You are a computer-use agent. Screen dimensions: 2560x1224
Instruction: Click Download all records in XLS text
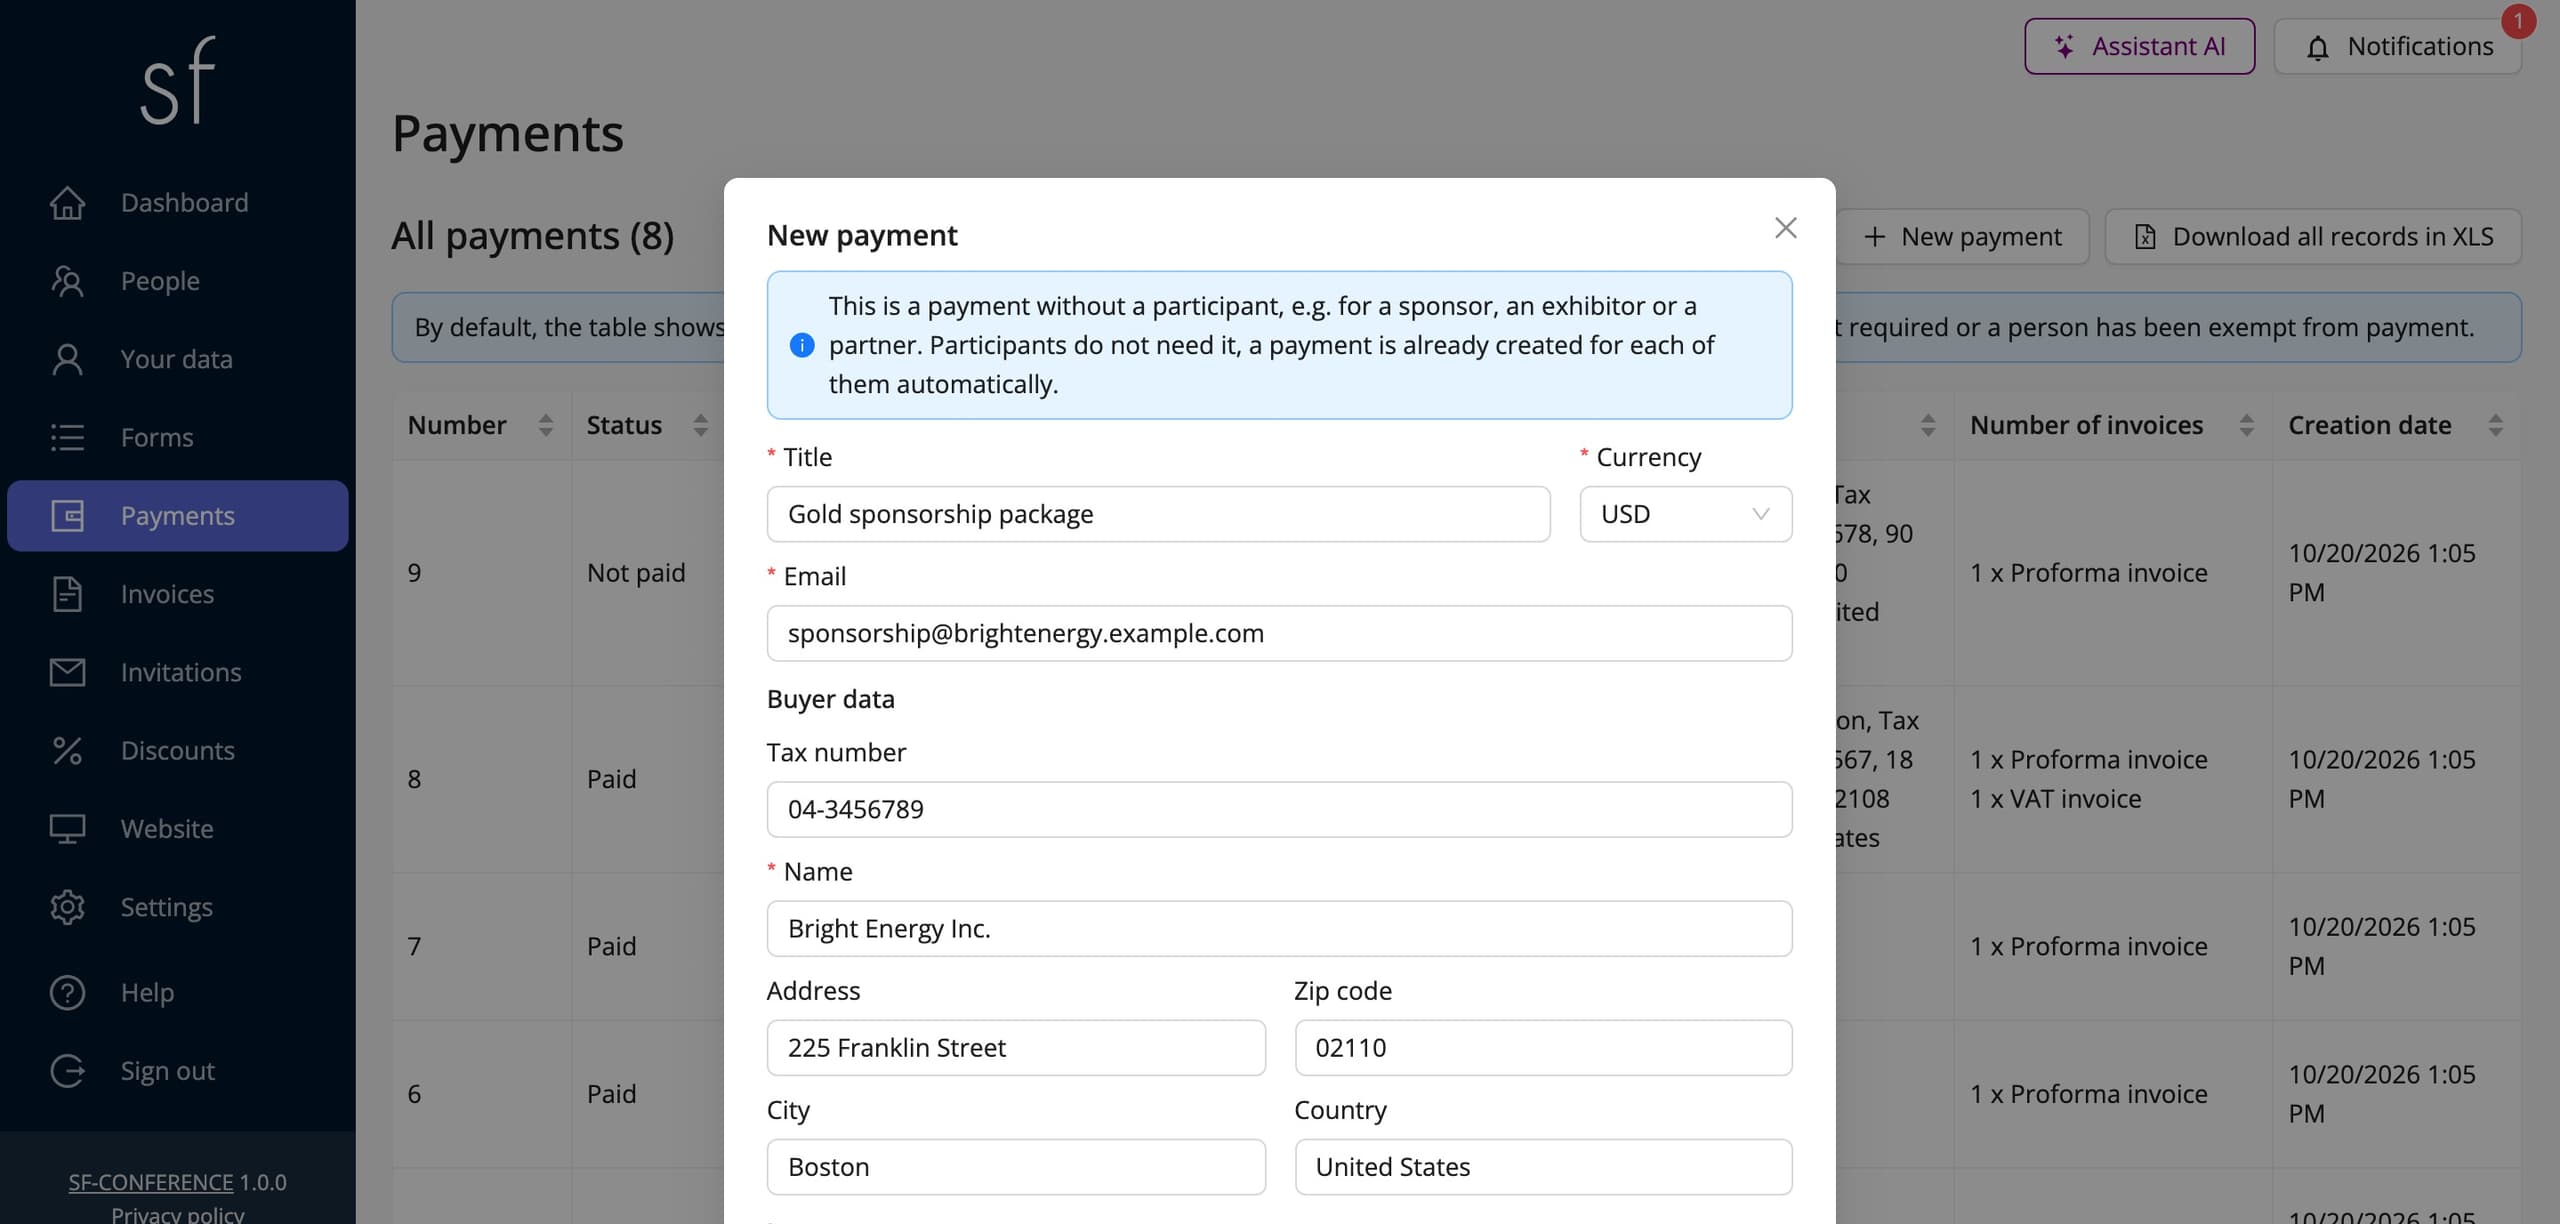[x=2333, y=237]
